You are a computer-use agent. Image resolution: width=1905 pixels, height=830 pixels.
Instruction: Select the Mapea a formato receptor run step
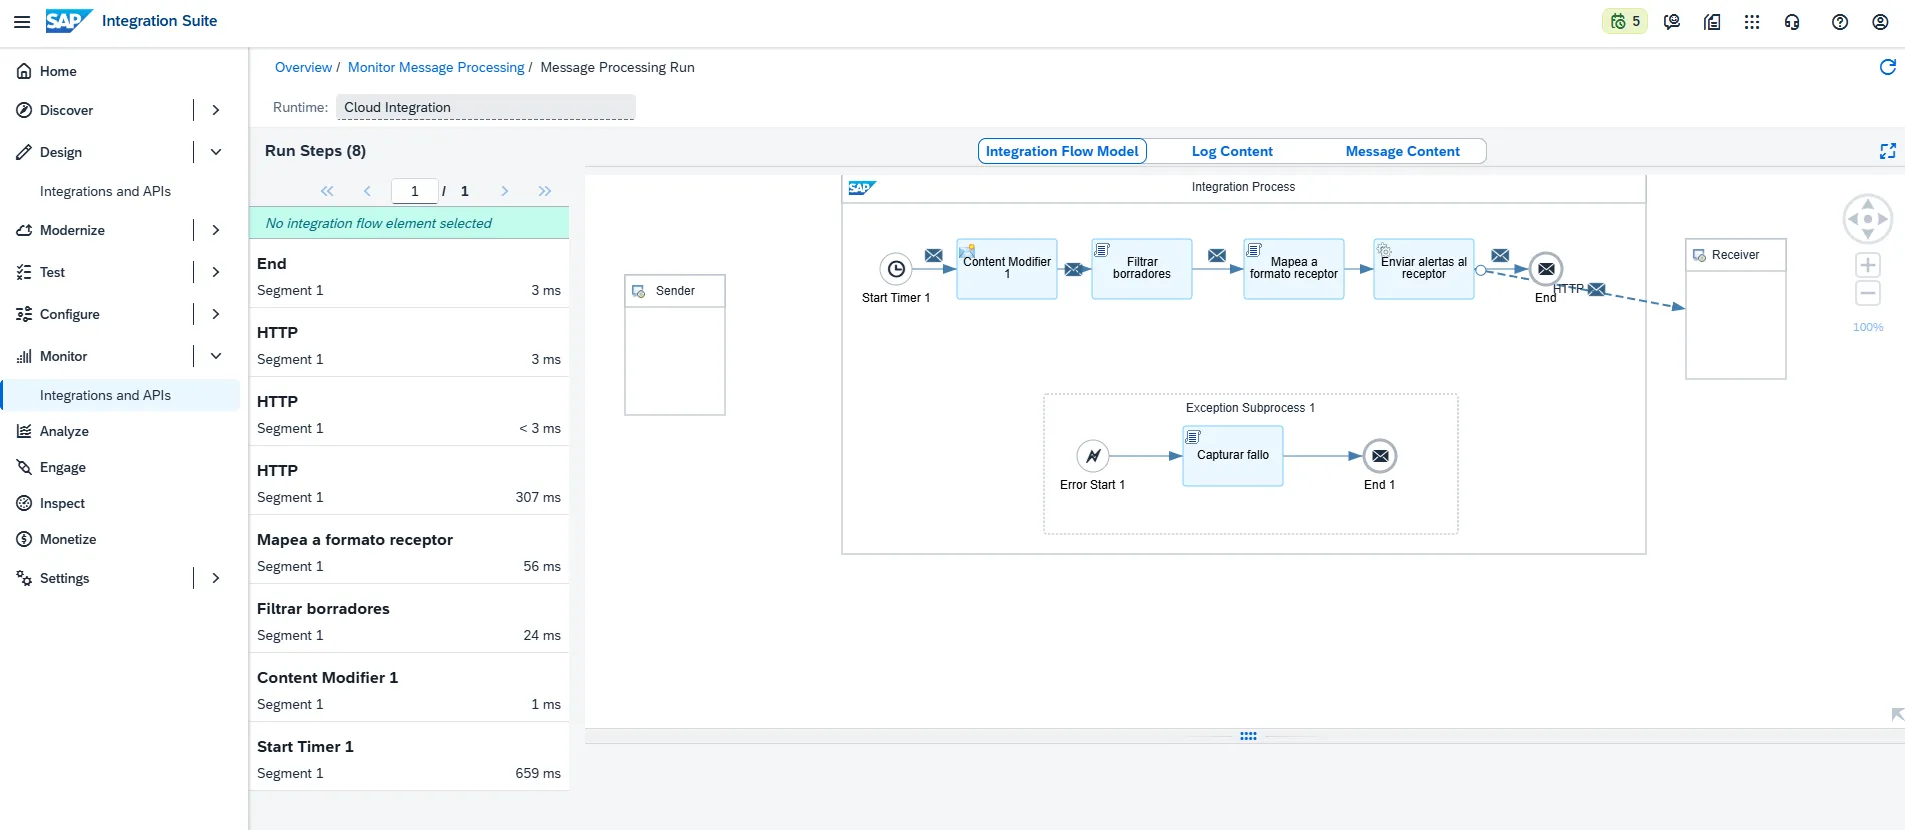coord(409,552)
